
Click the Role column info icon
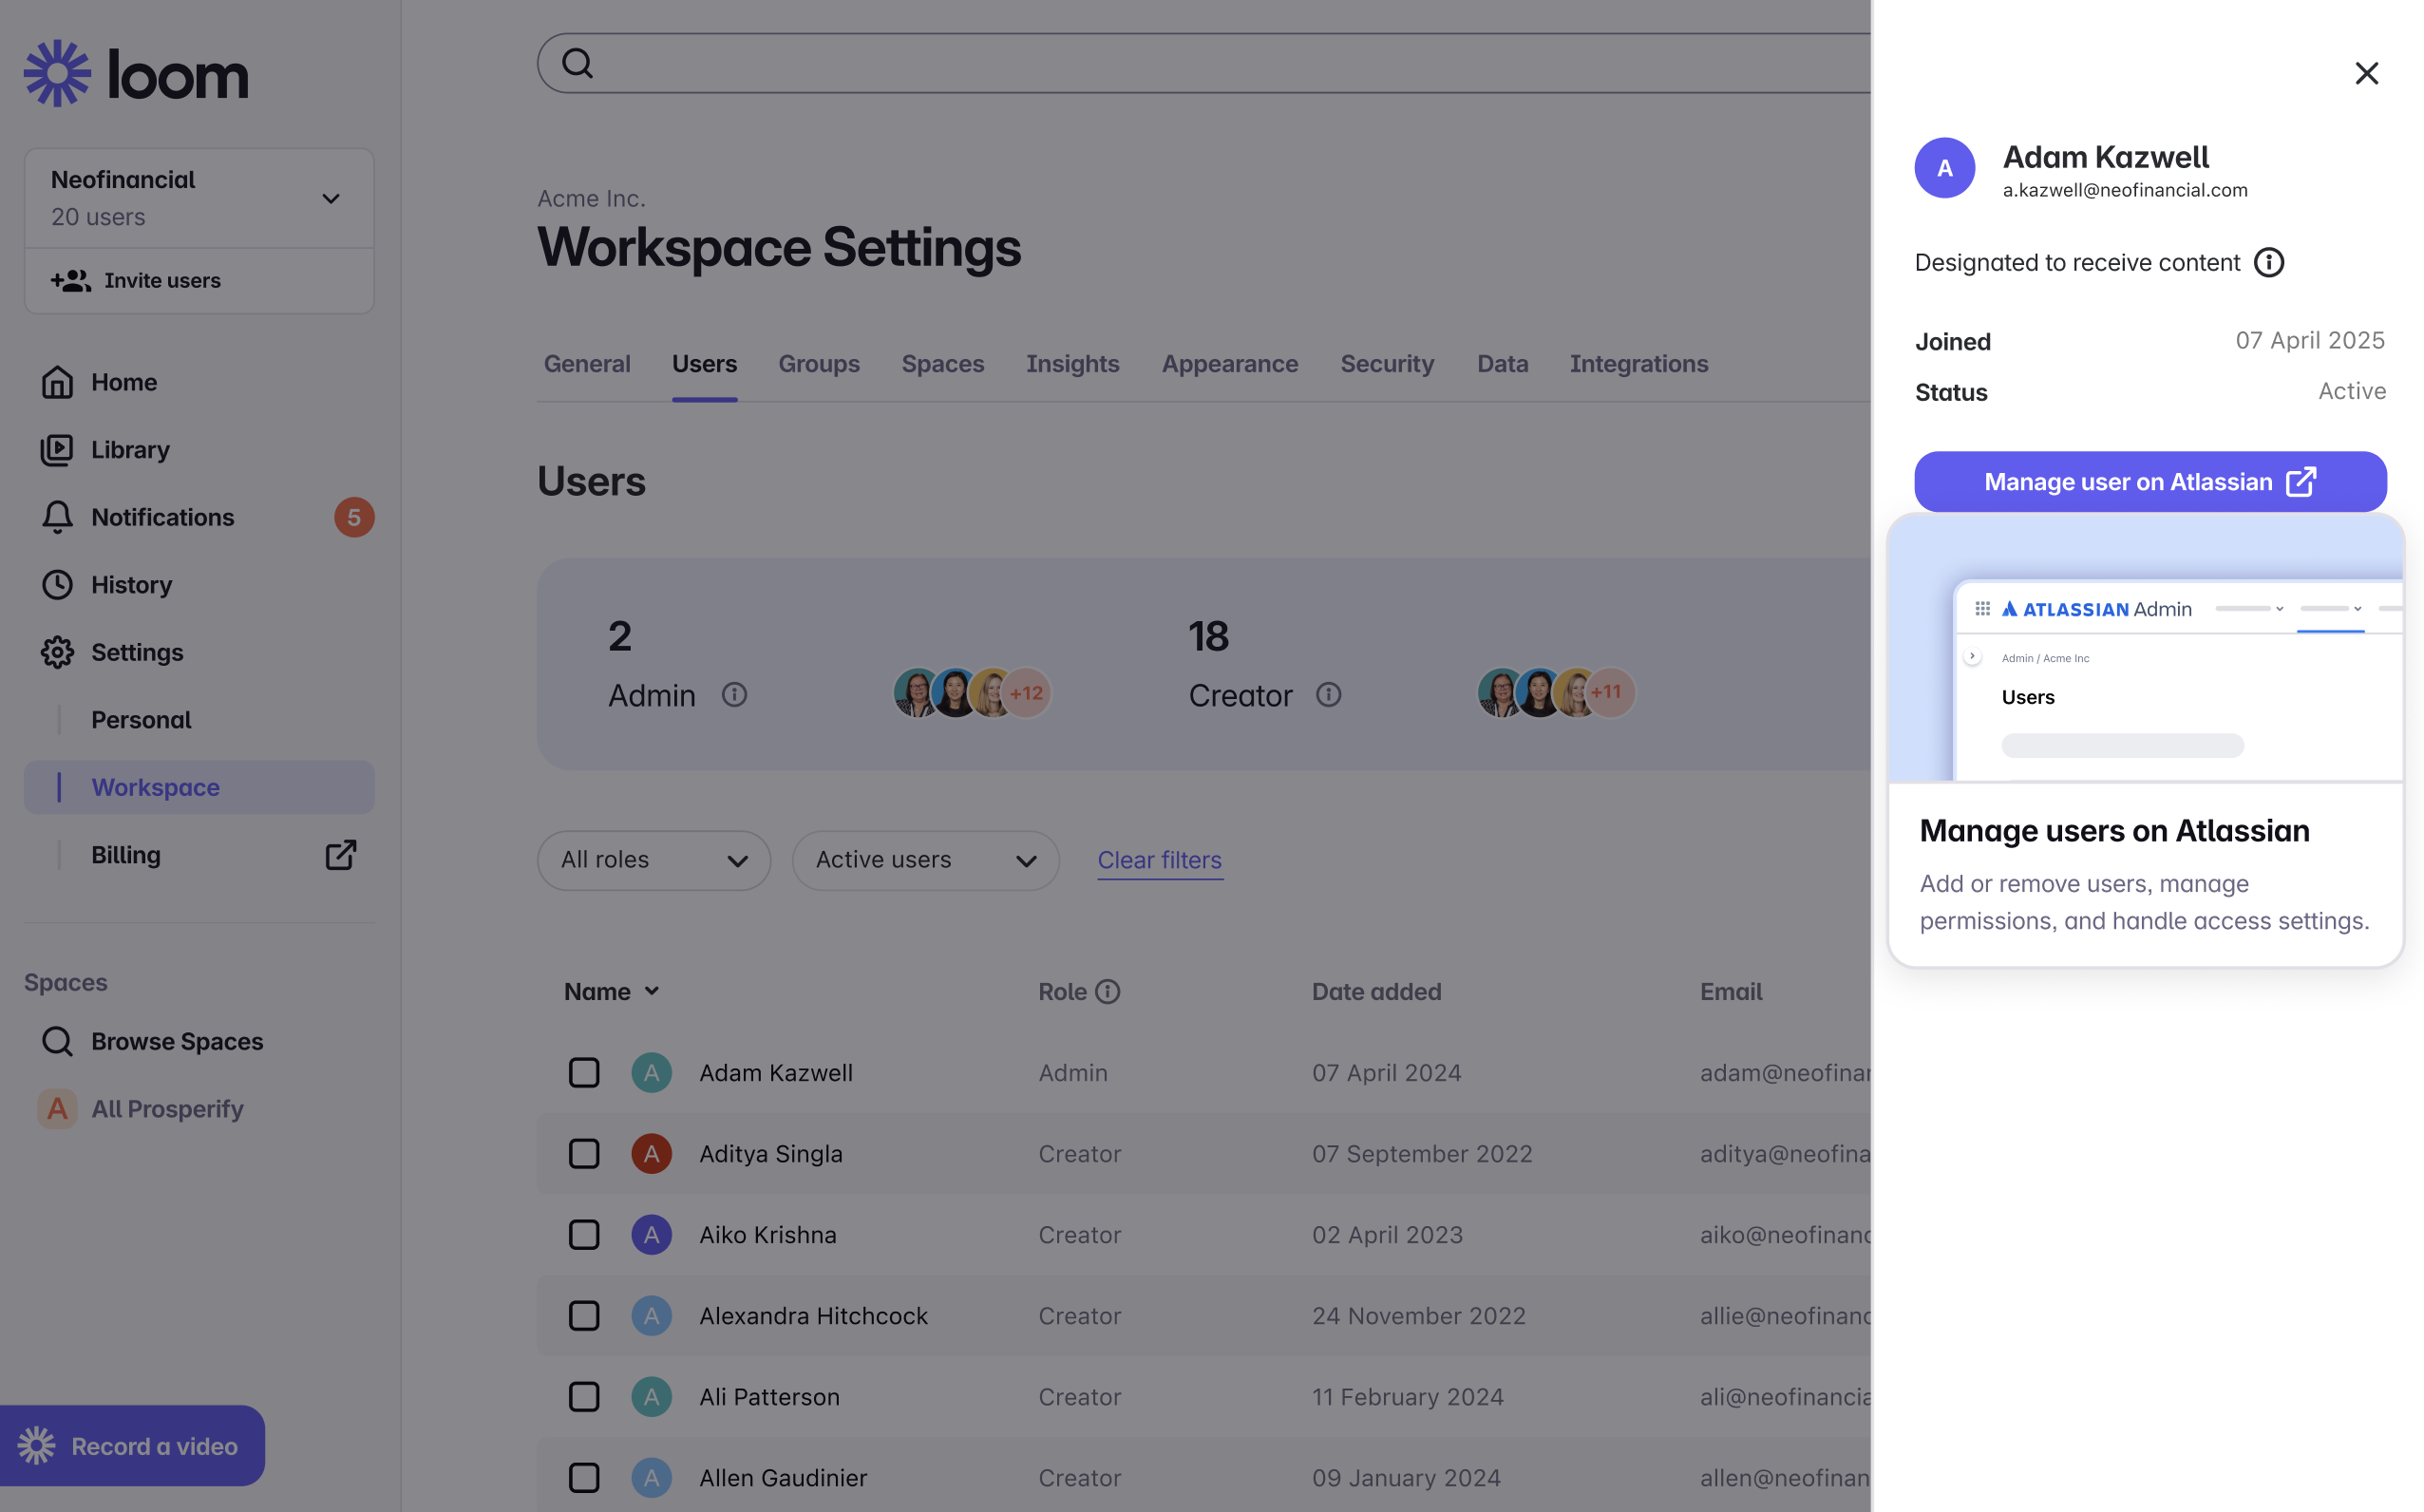click(x=1107, y=991)
